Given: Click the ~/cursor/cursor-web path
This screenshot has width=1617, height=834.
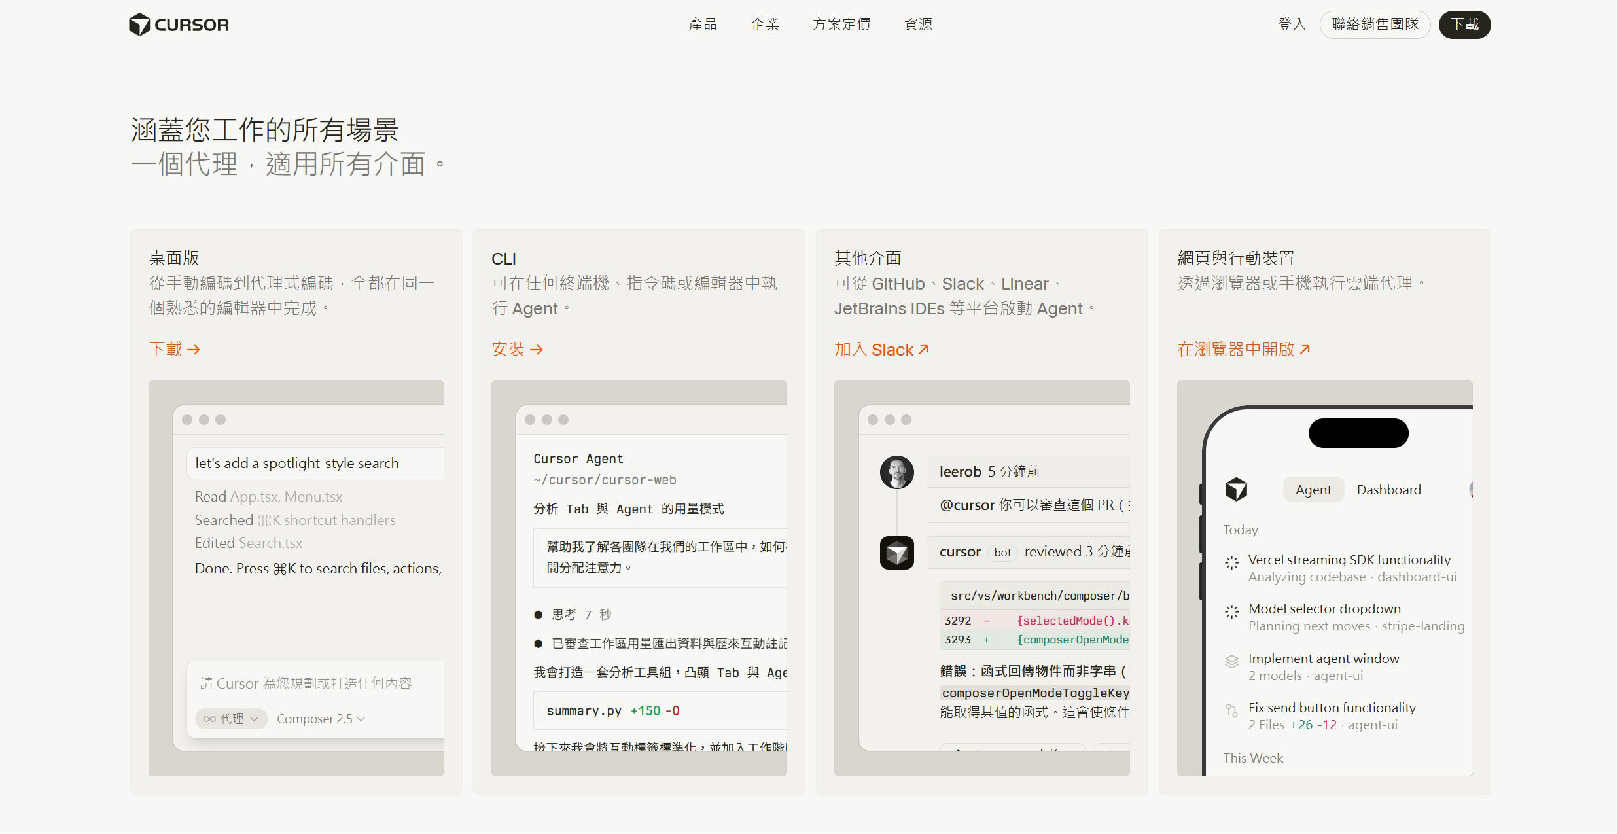Looking at the screenshot, I should pos(605,480).
